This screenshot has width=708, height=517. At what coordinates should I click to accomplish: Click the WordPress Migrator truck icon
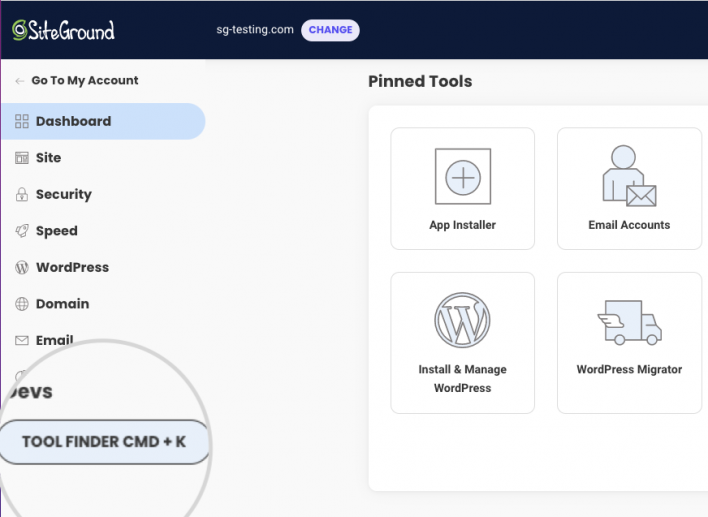629,322
